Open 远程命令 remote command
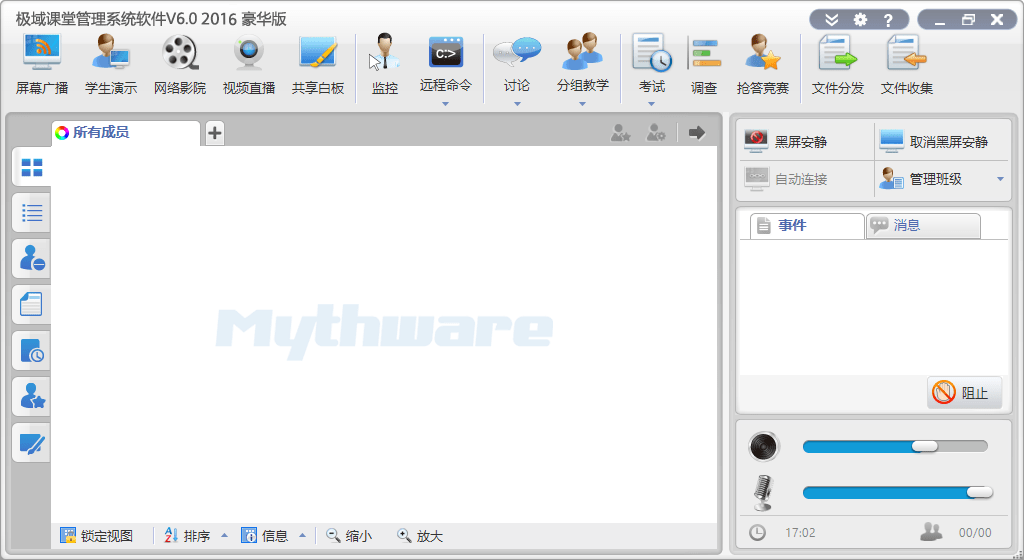This screenshot has height=560, width=1024. click(x=445, y=63)
